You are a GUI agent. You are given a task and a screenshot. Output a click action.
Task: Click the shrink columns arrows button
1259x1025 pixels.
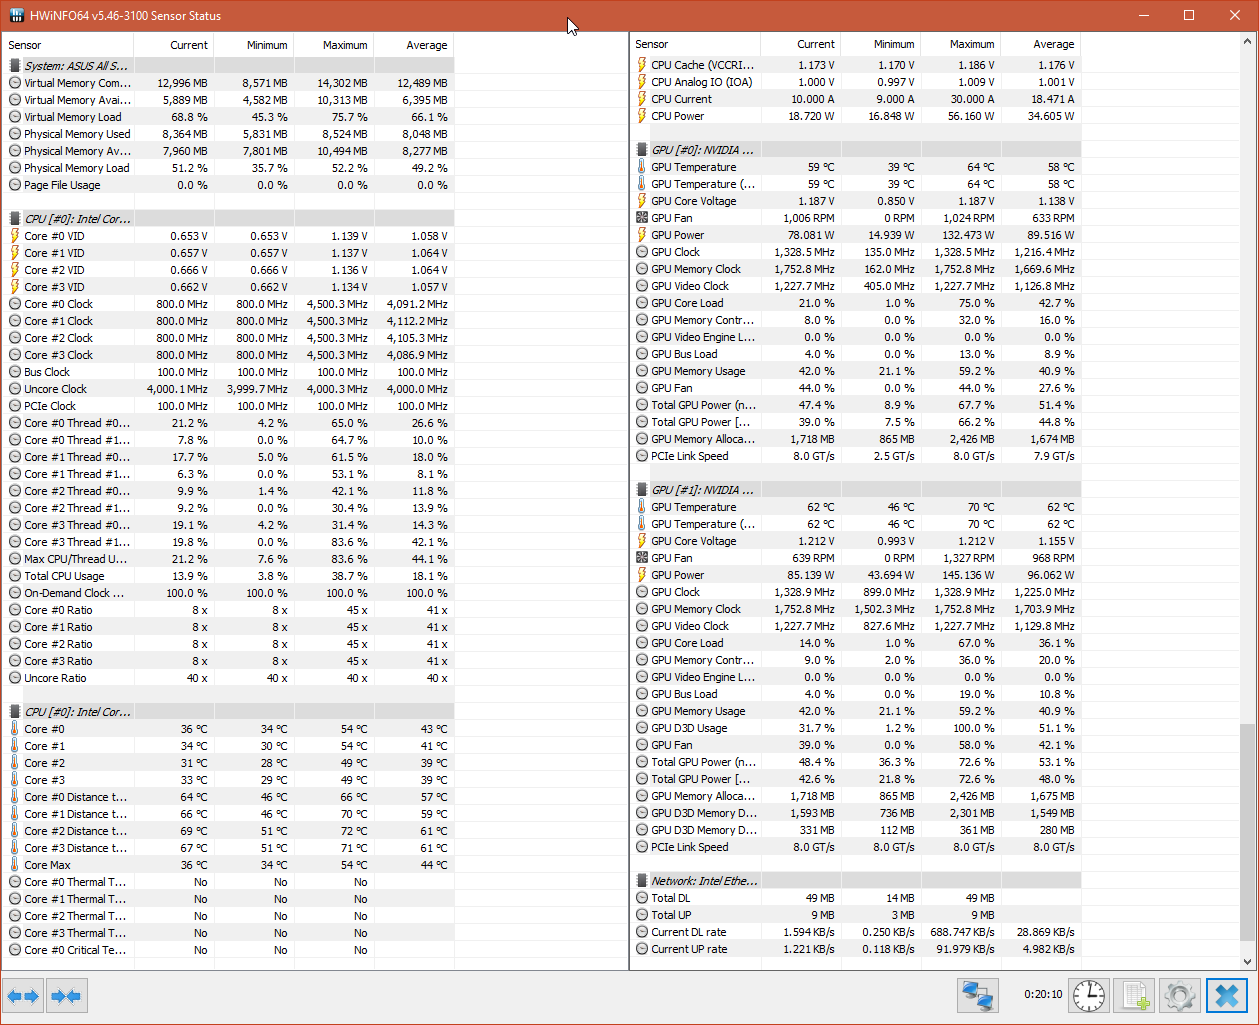point(66,996)
